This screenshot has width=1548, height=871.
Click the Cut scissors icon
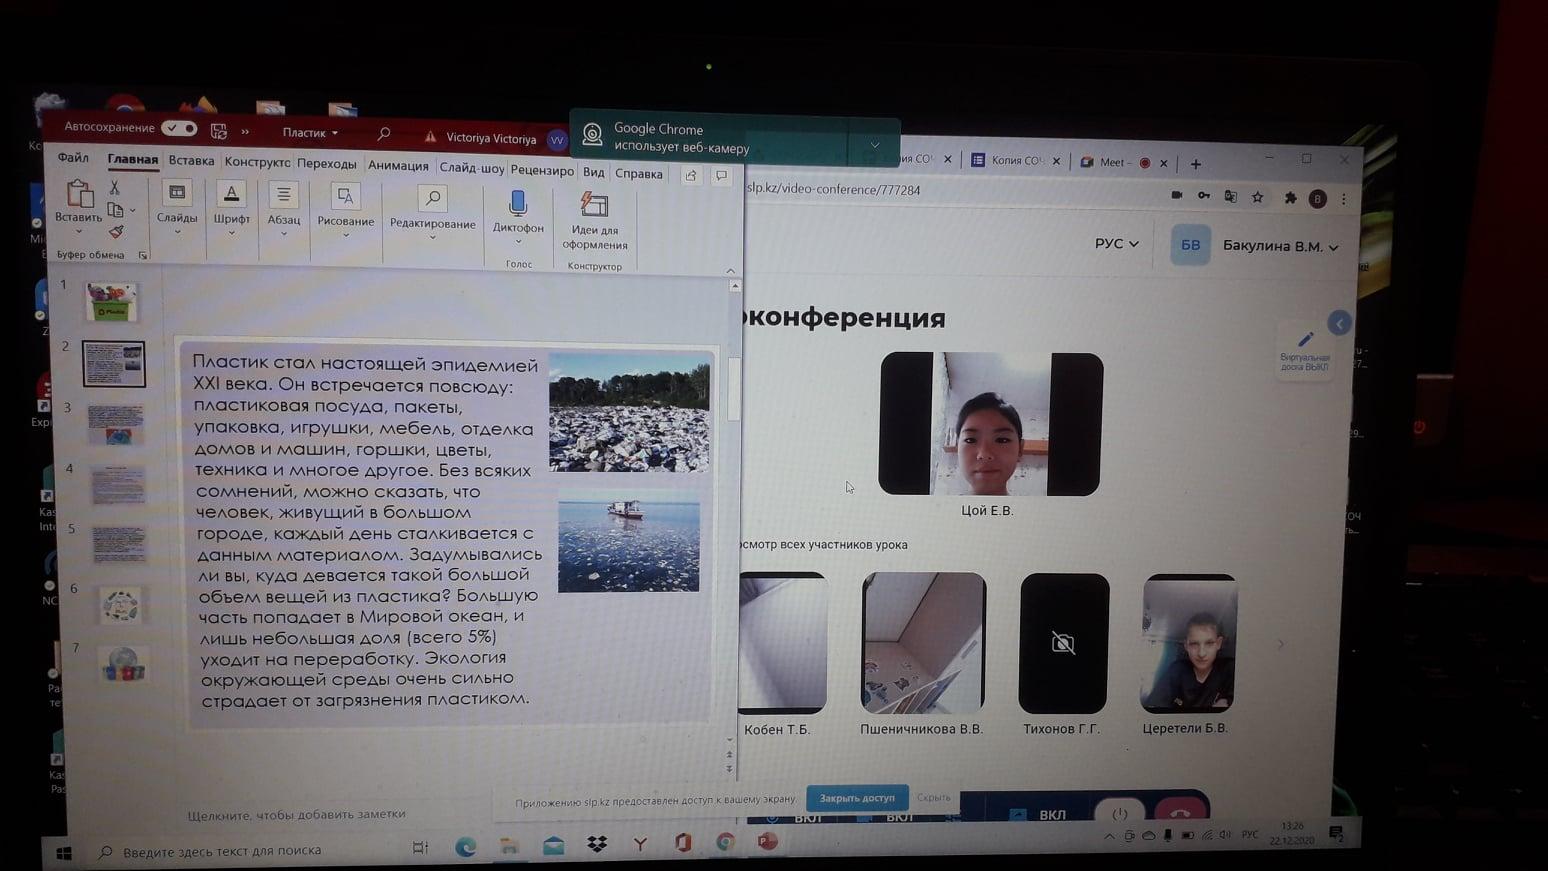pos(115,188)
